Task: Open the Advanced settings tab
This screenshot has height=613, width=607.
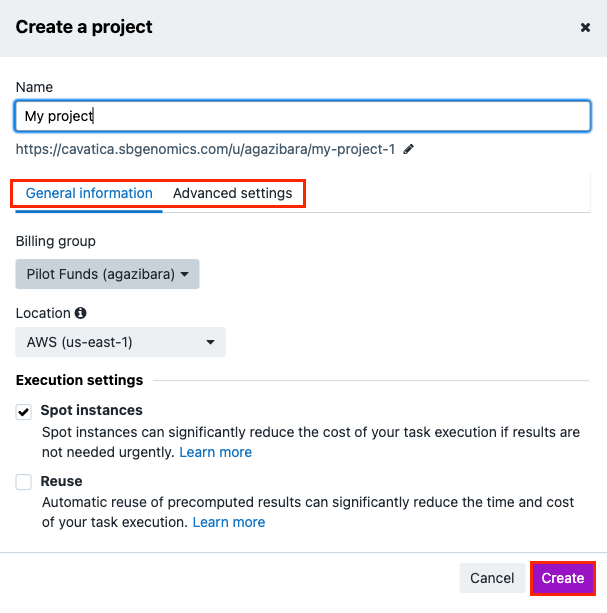Action: pyautogui.click(x=232, y=193)
